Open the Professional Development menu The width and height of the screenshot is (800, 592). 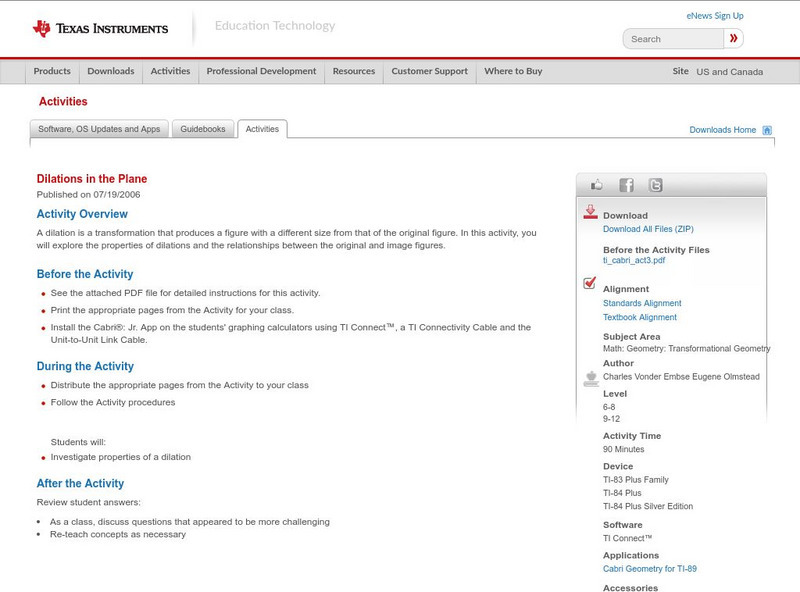point(261,71)
